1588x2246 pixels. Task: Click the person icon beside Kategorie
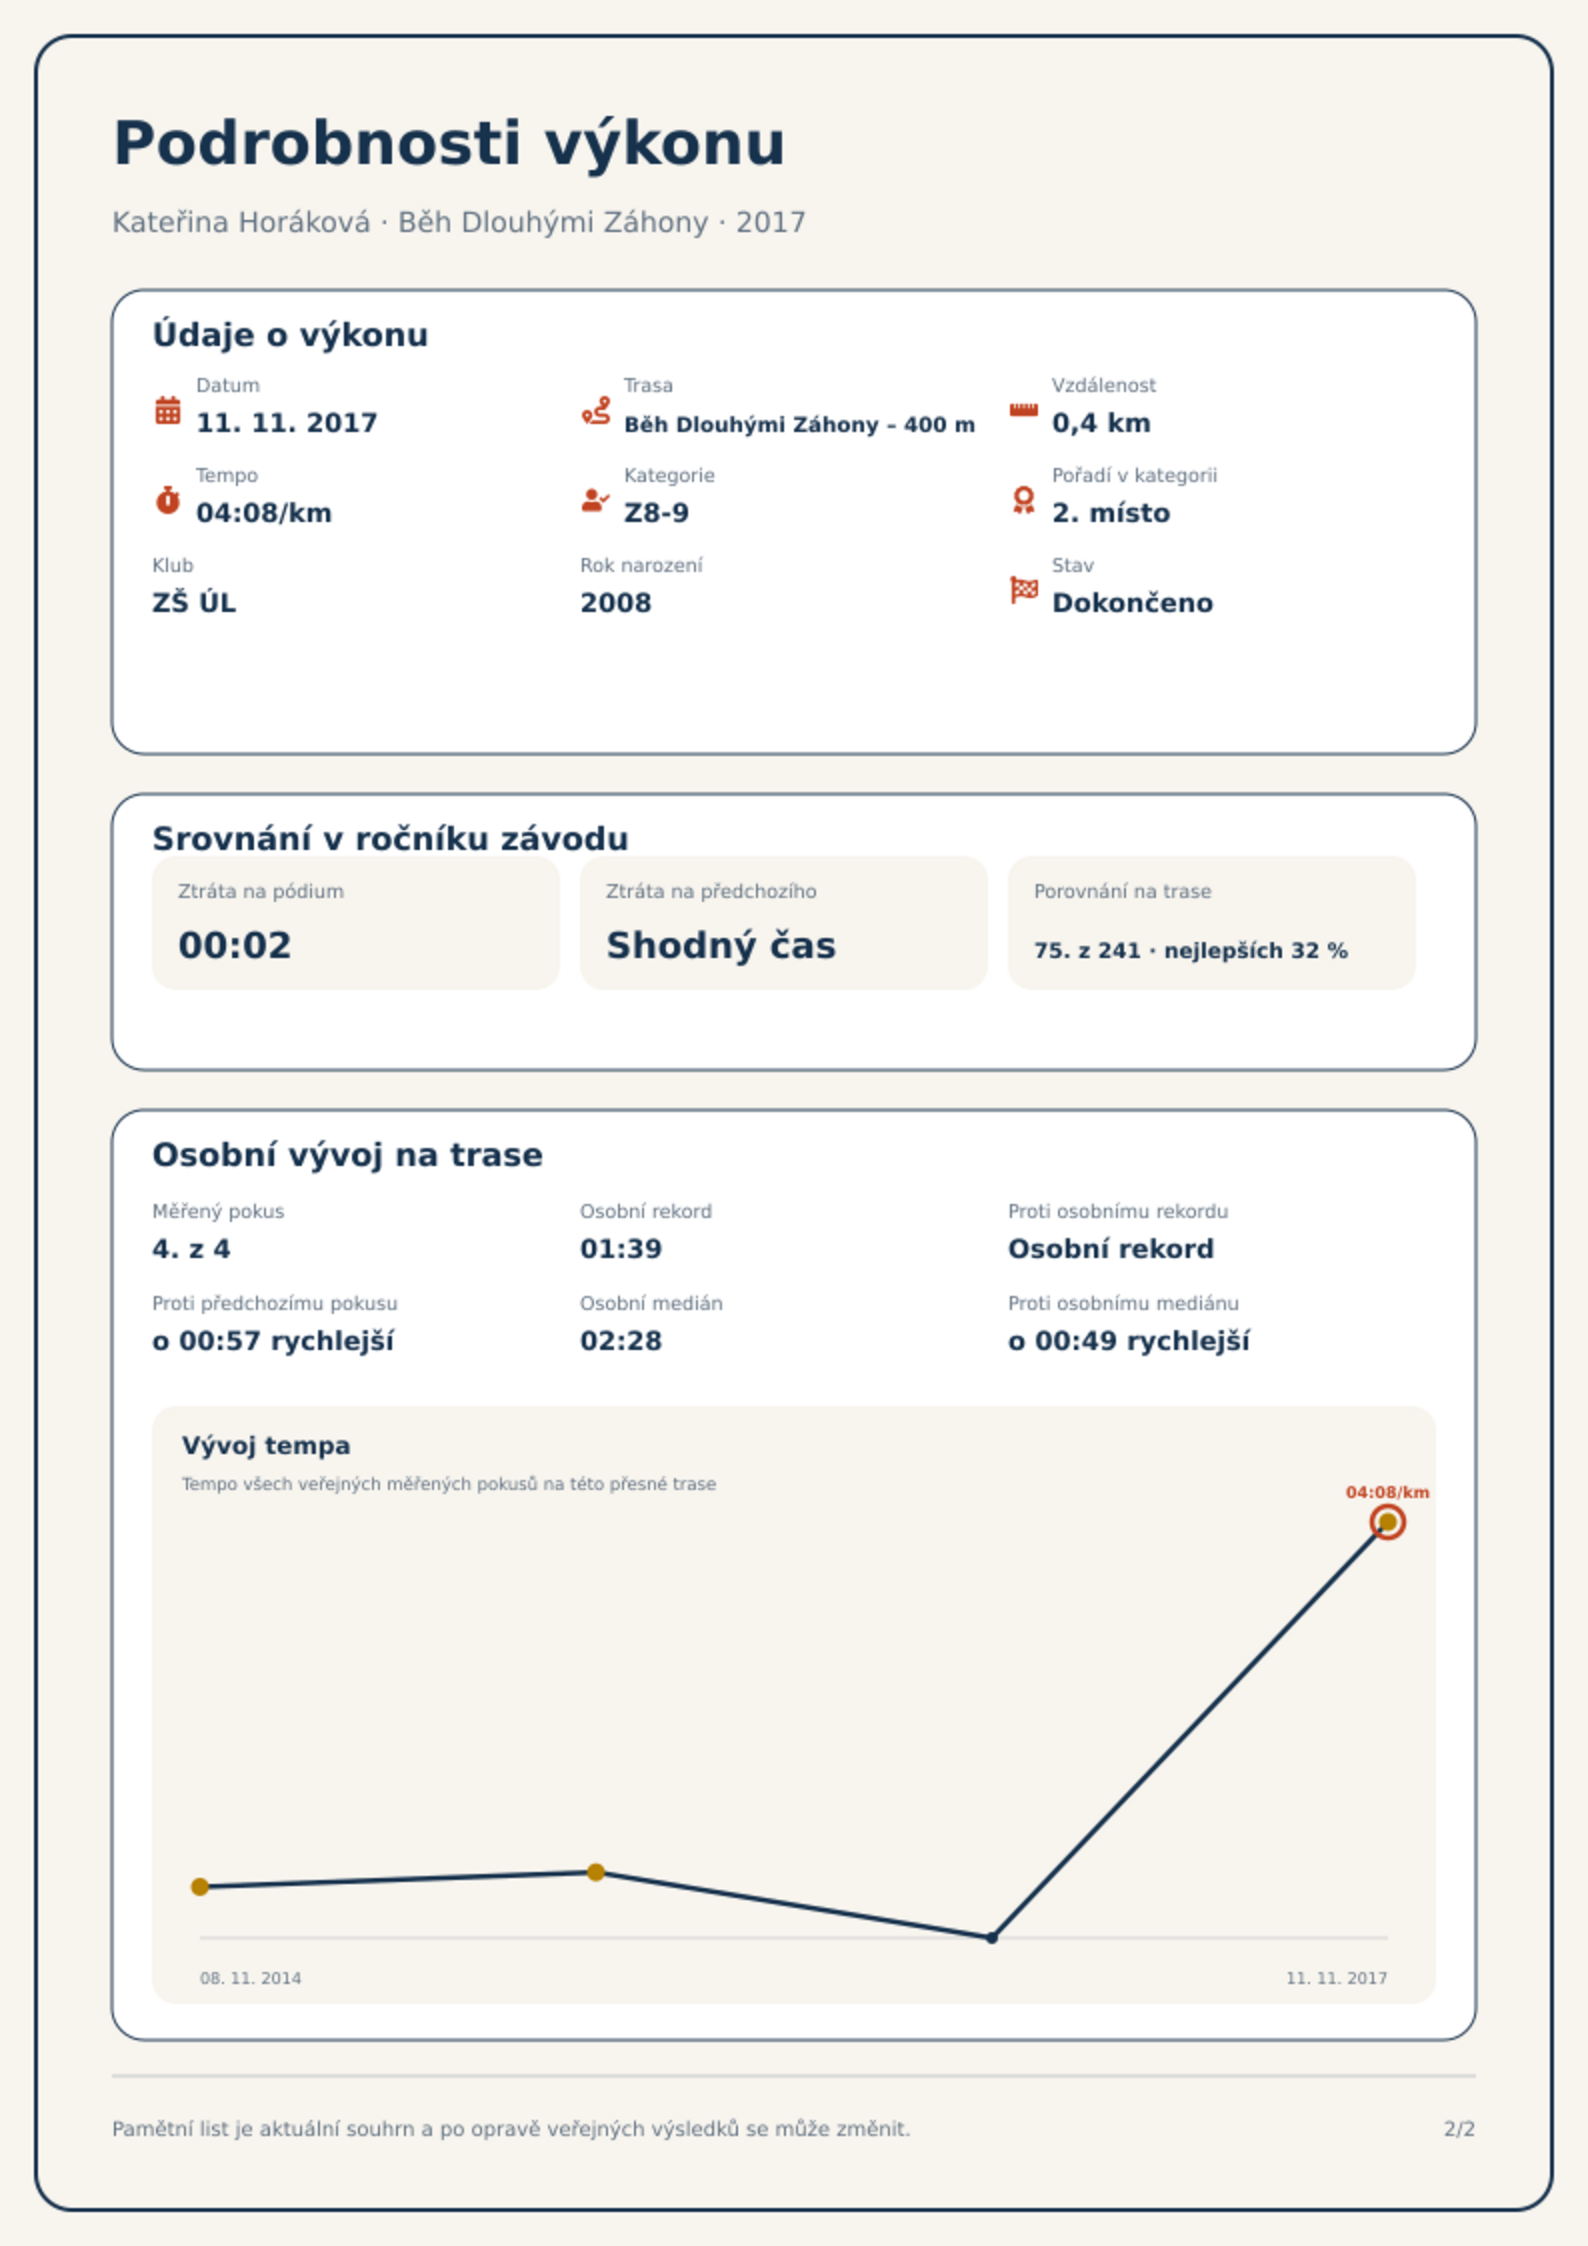pos(595,500)
